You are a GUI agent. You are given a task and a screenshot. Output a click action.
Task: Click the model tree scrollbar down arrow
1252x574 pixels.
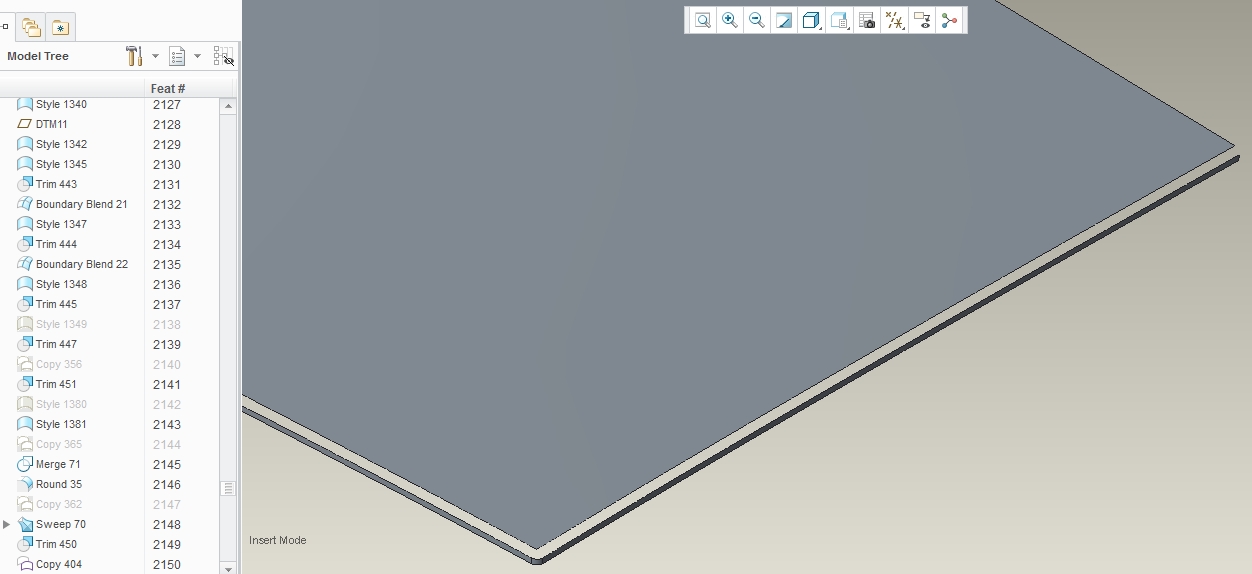click(228, 568)
